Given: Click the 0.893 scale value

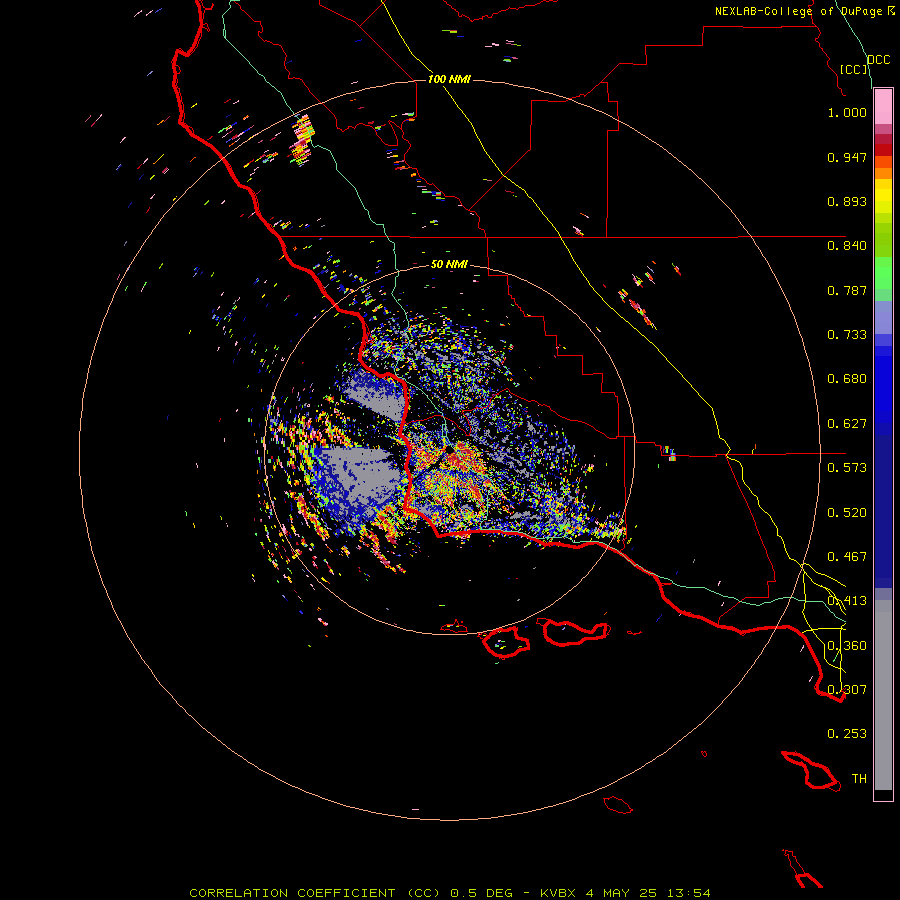Looking at the screenshot, I should [847, 201].
